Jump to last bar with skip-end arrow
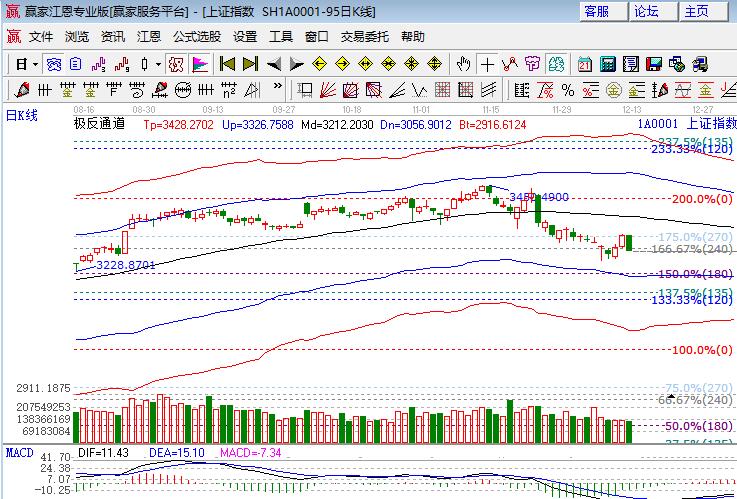 (x=250, y=64)
